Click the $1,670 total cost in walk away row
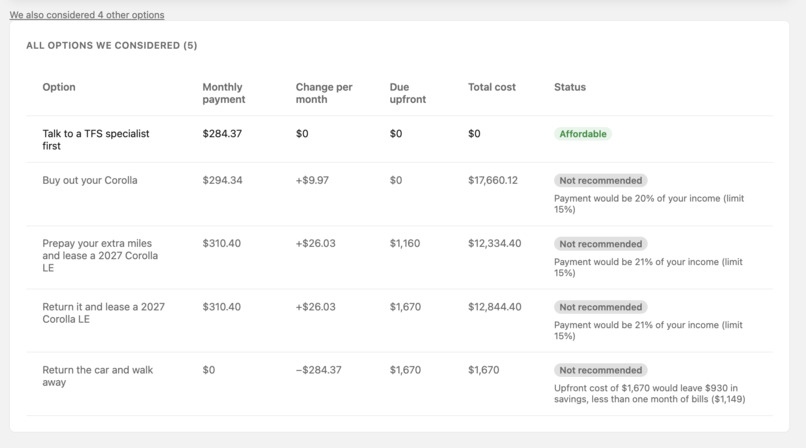 483,370
